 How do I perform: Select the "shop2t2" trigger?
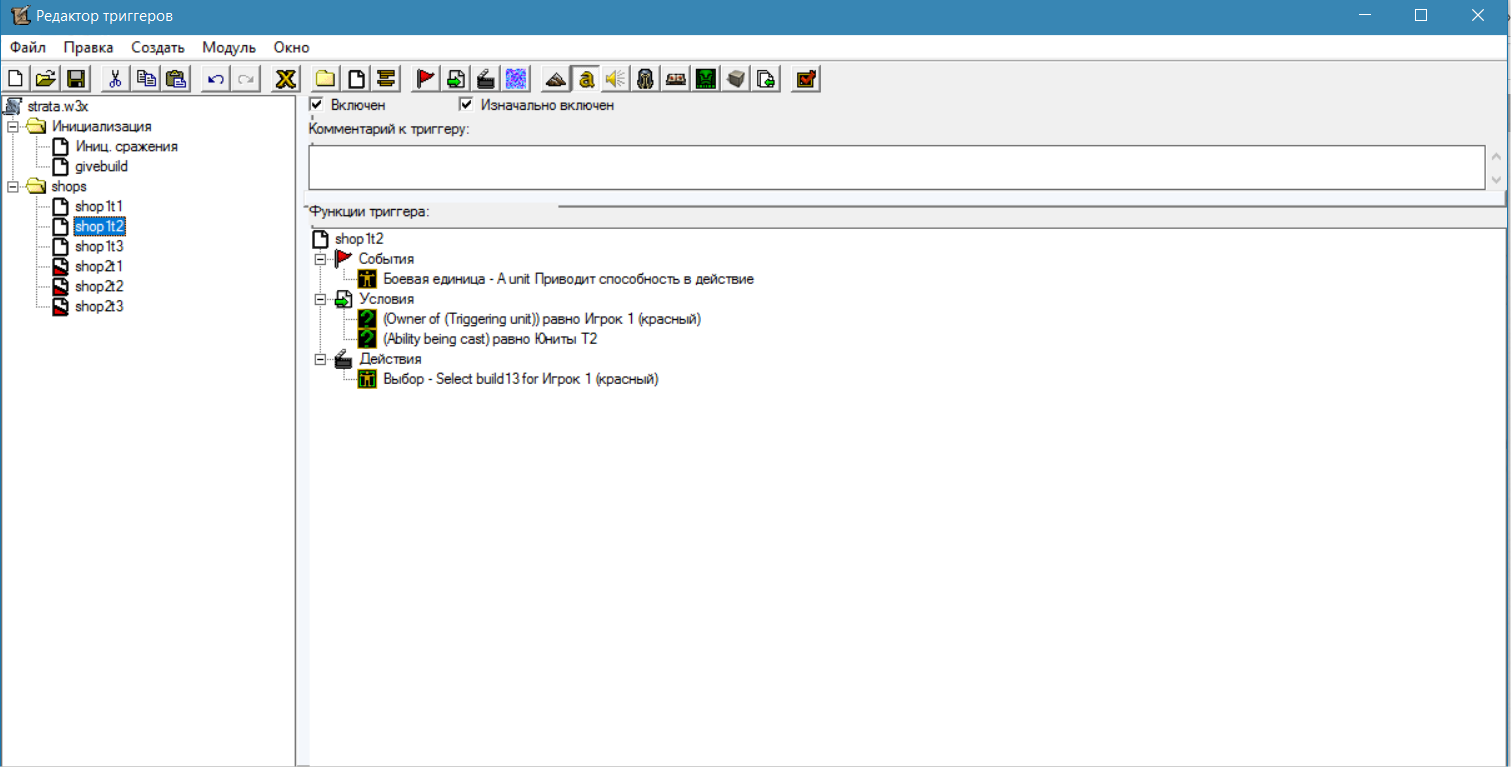click(99, 287)
